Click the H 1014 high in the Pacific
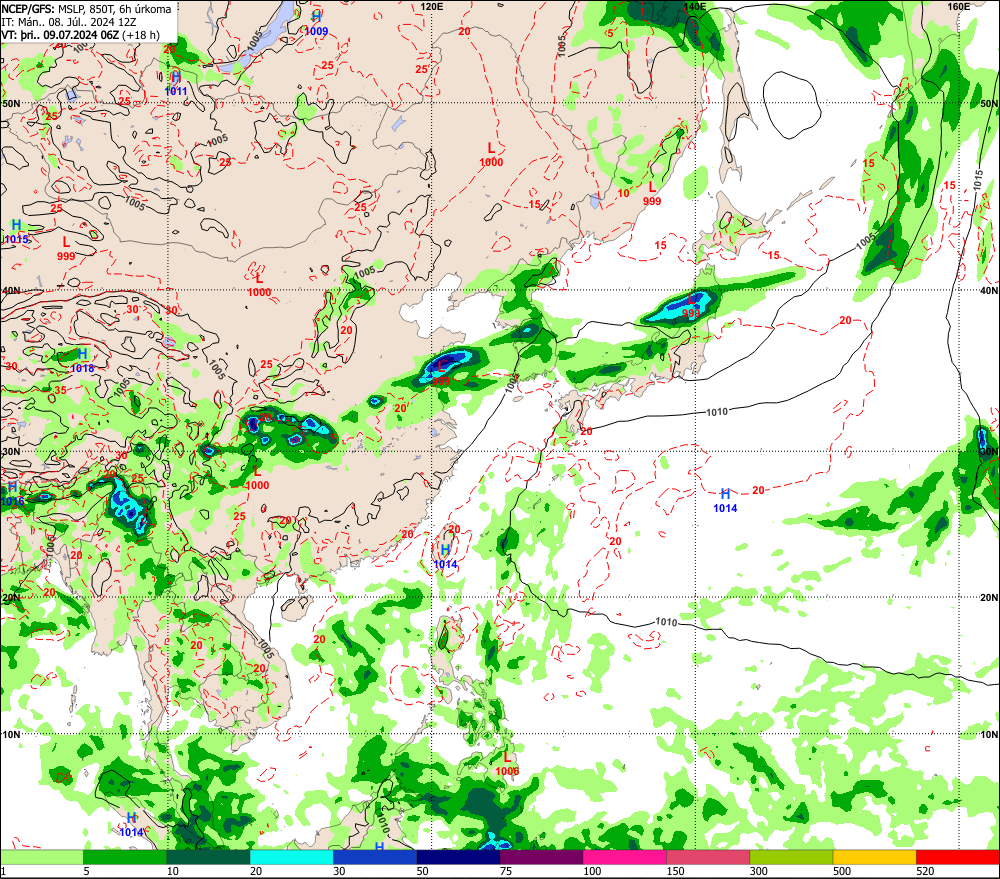The height and width of the screenshot is (879, 1000). (725, 501)
